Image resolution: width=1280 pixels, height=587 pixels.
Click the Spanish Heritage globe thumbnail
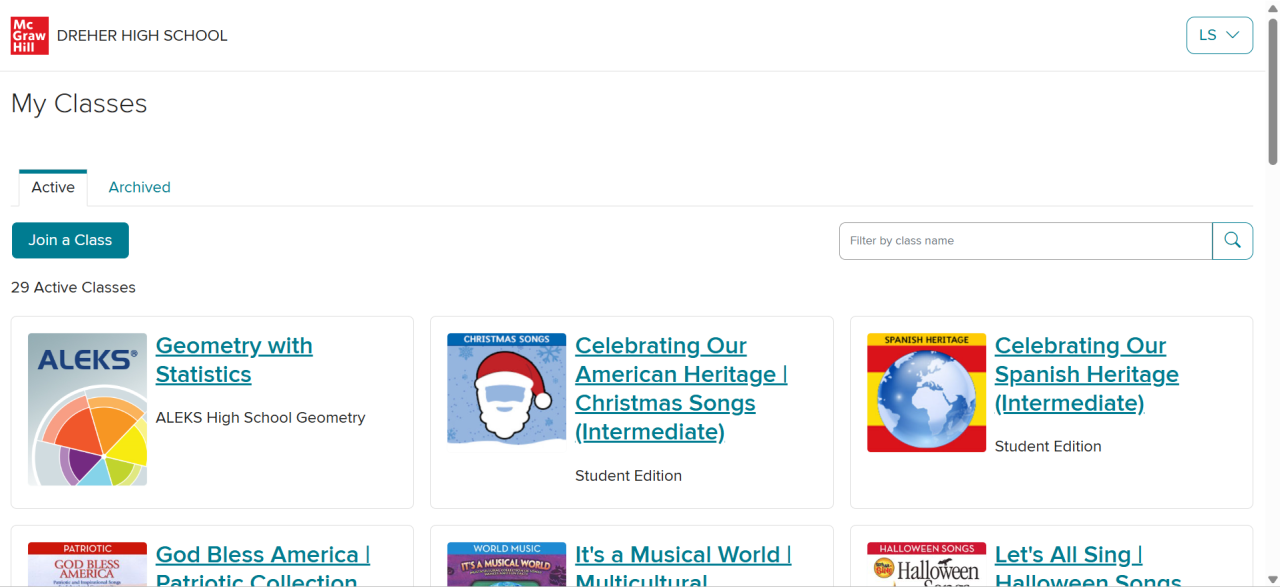coord(926,392)
